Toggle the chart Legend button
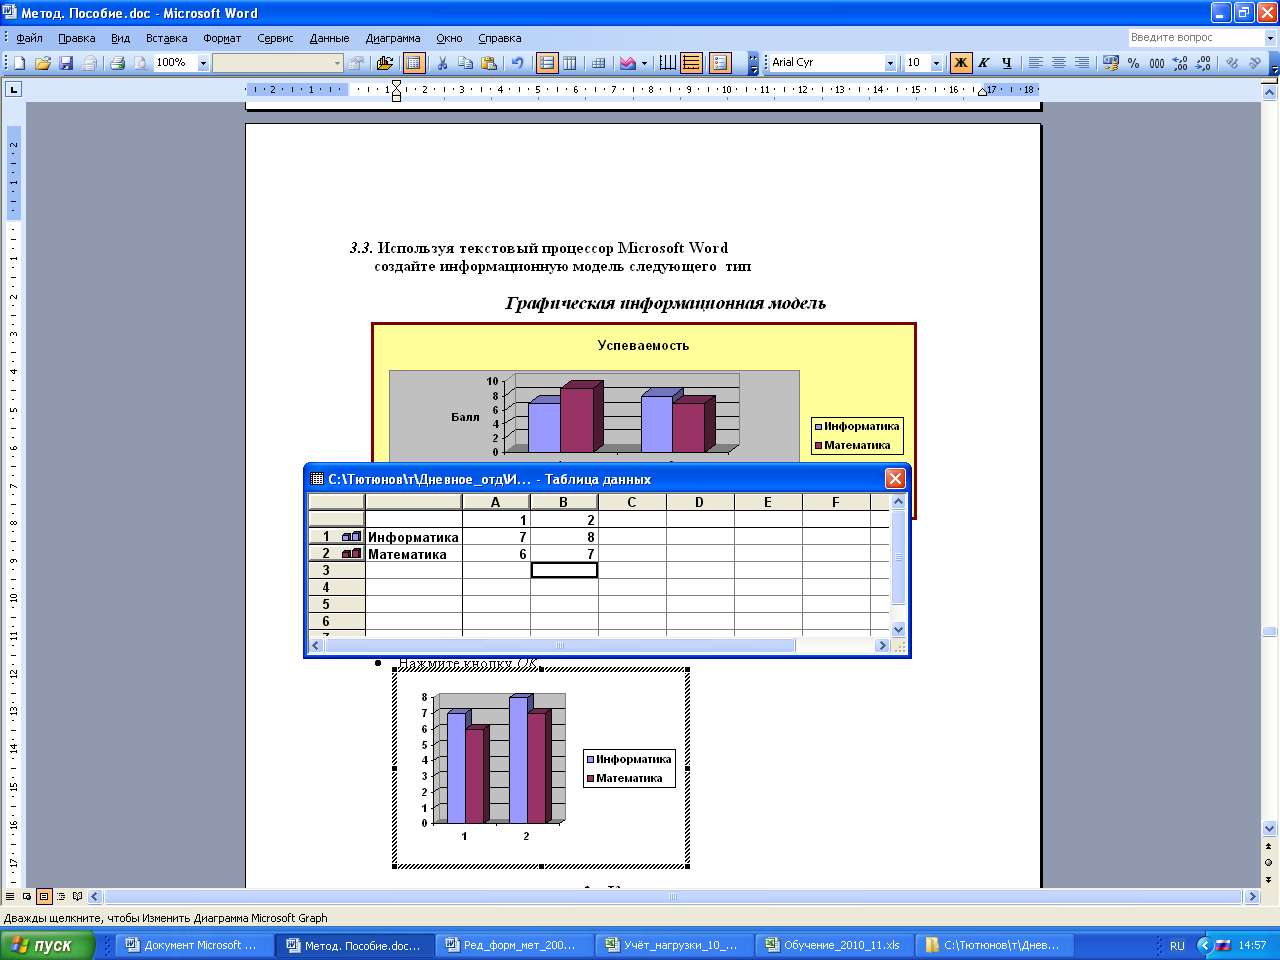 click(x=720, y=63)
